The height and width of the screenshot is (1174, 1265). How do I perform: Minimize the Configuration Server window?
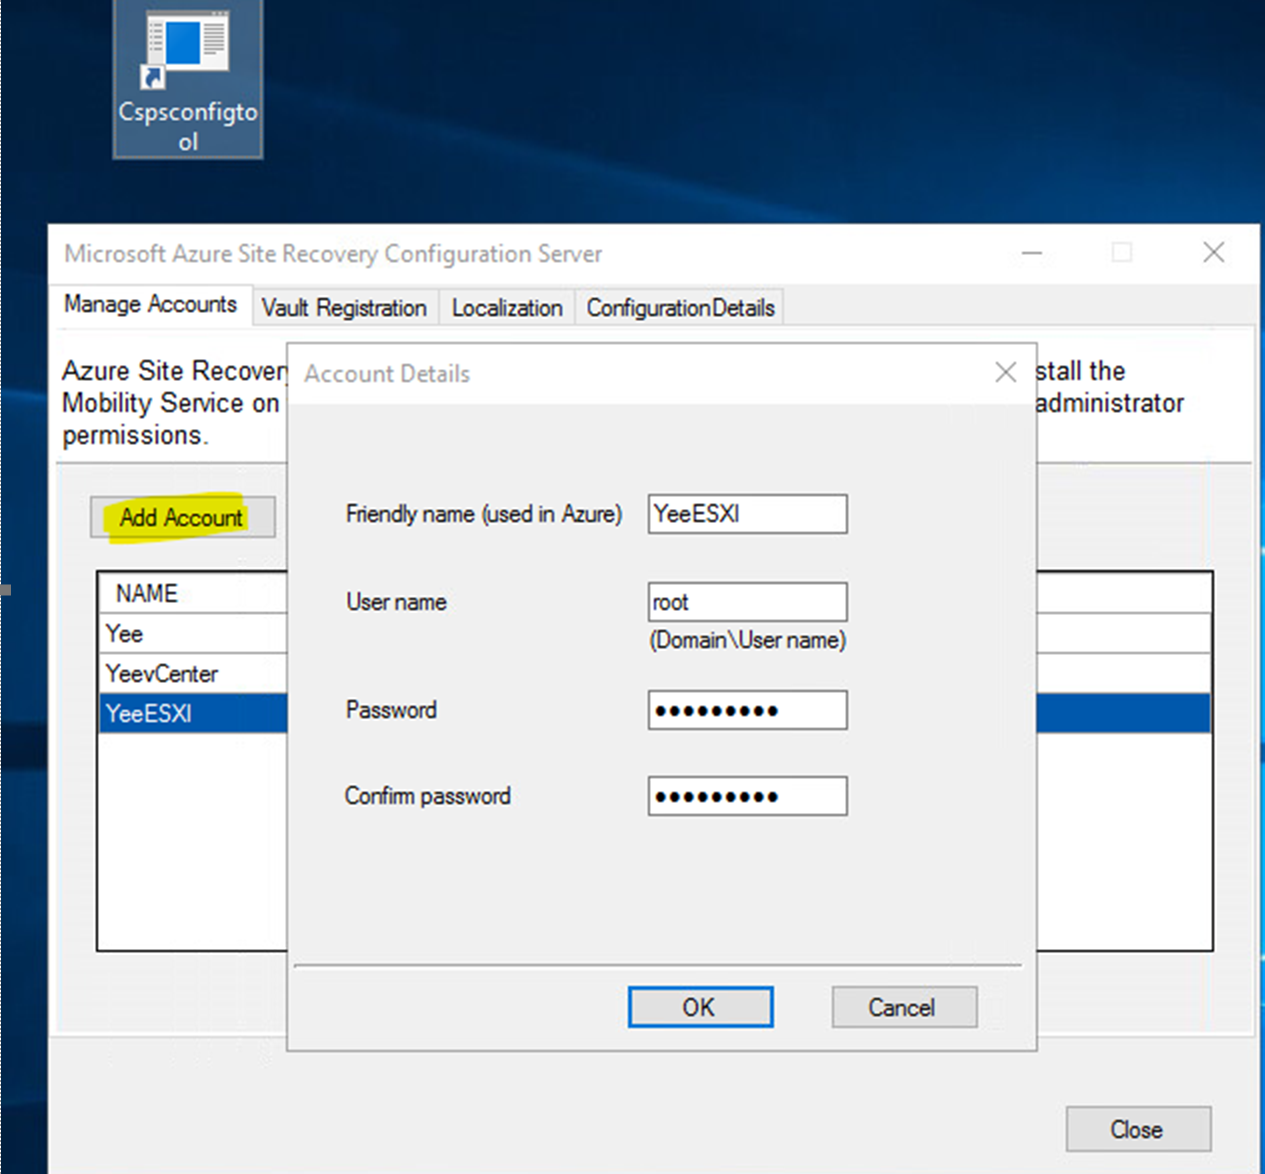pyautogui.click(x=1031, y=253)
